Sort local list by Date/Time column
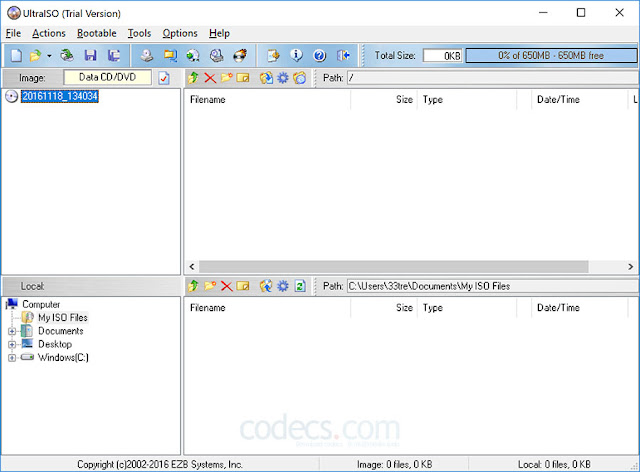This screenshot has width=640, height=472. pos(580,308)
